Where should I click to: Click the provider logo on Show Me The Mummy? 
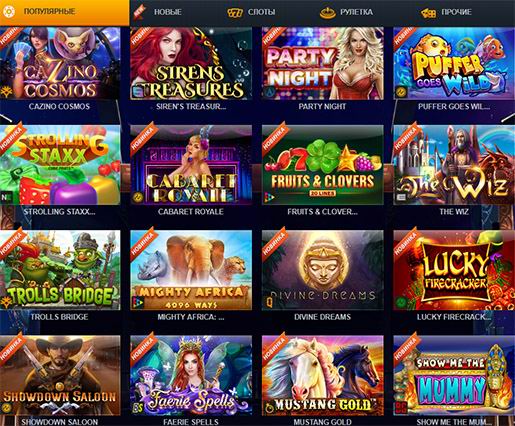click(401, 407)
